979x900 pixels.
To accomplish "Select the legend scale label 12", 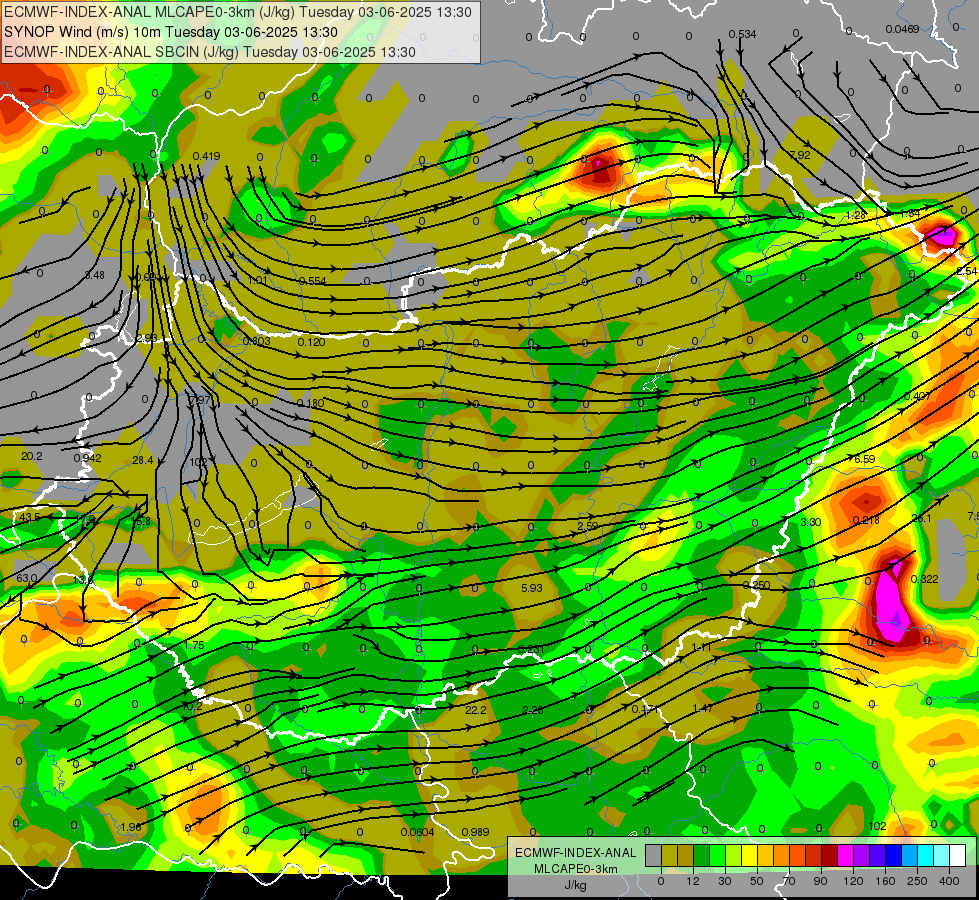I will pyautogui.click(x=693, y=881).
